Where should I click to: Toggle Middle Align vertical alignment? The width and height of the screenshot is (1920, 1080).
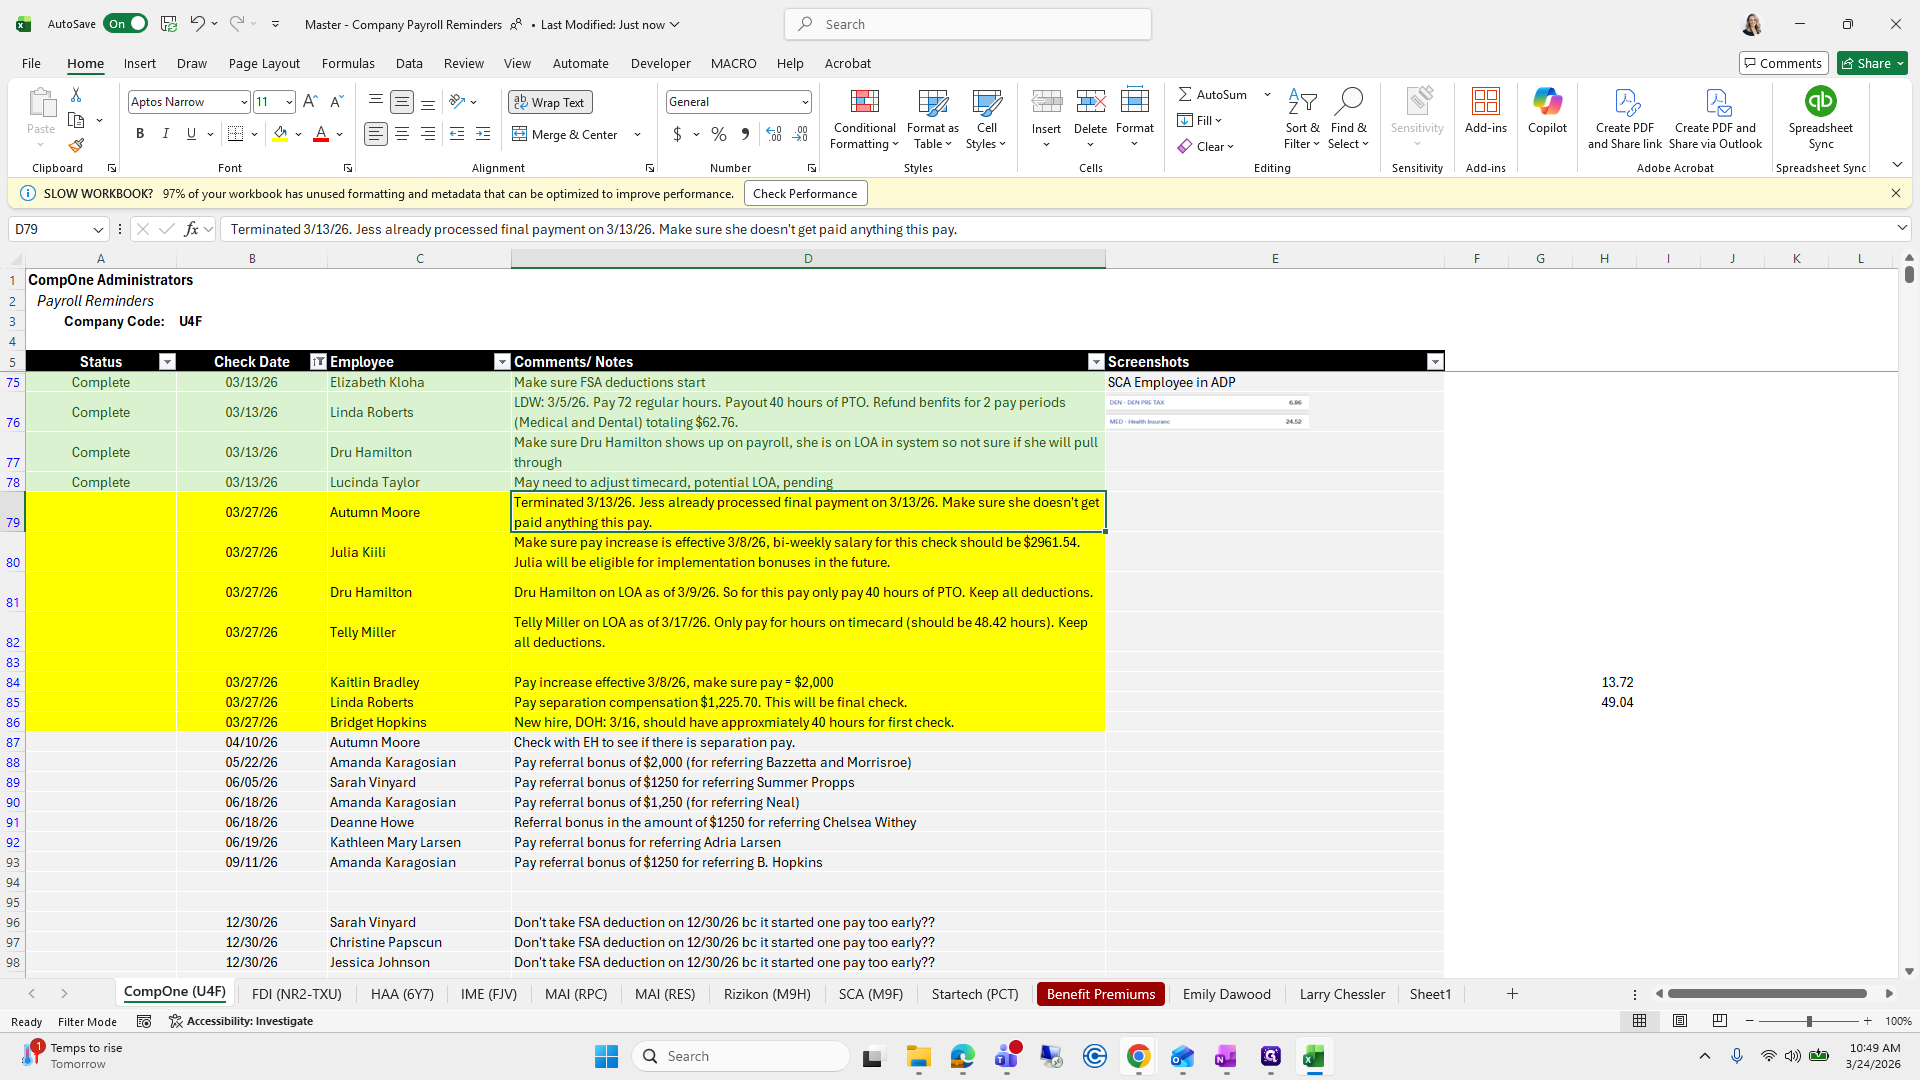pos(402,102)
